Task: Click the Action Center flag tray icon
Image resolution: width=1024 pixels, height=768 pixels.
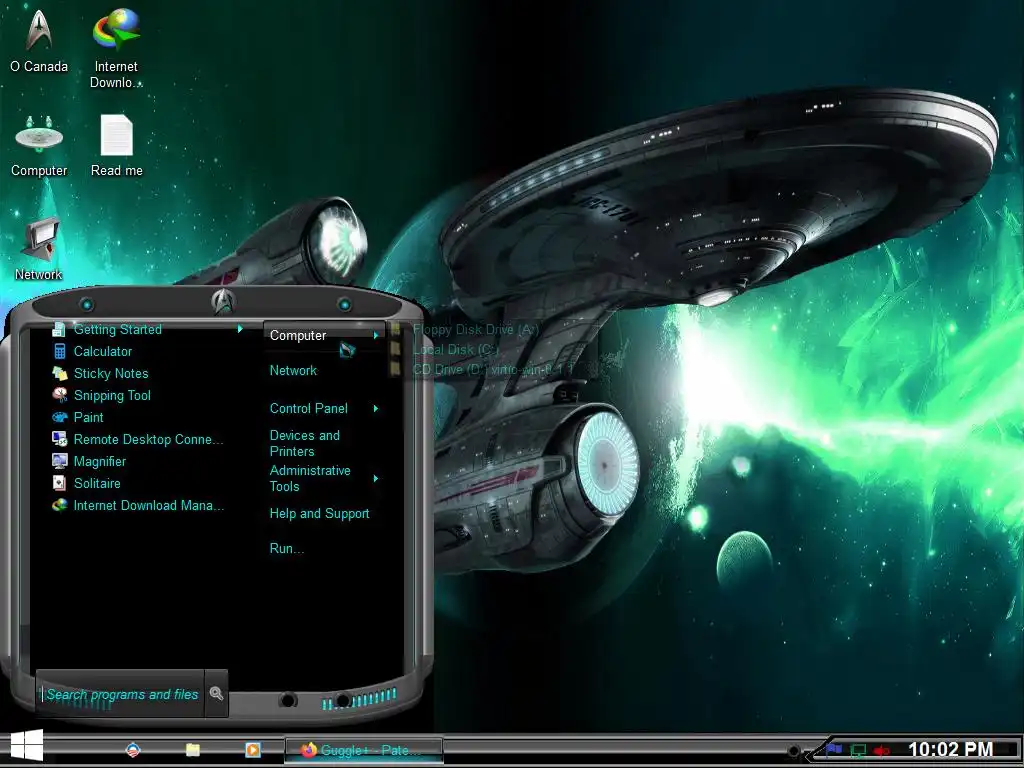Action: click(834, 750)
